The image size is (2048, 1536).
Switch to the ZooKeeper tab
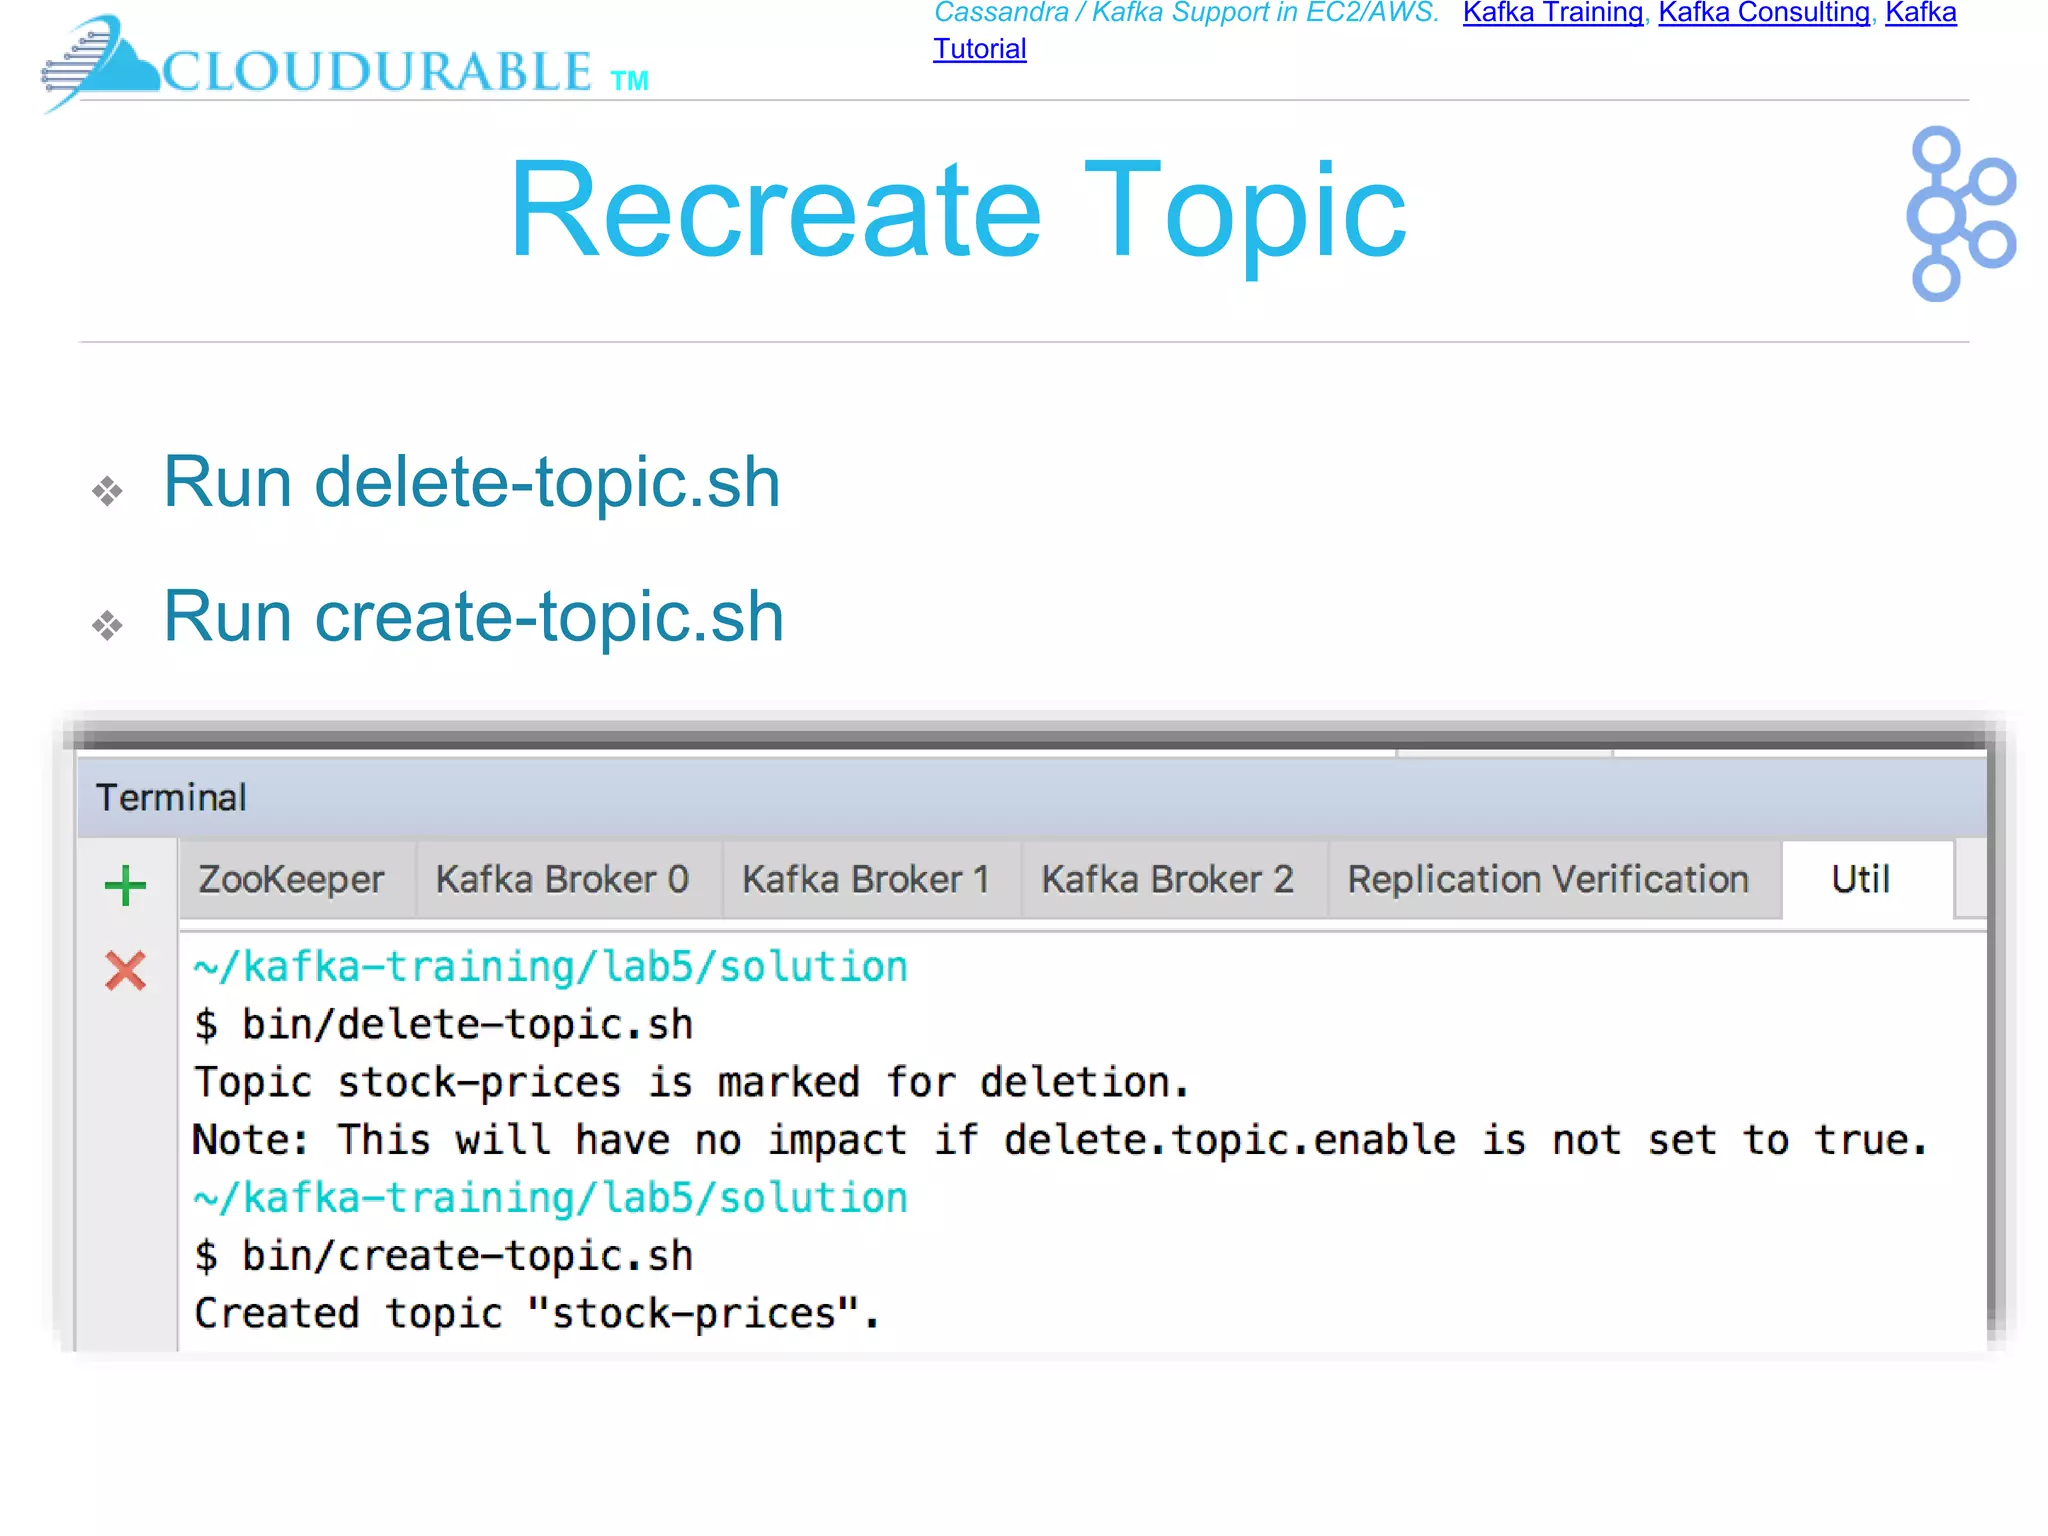[291, 880]
